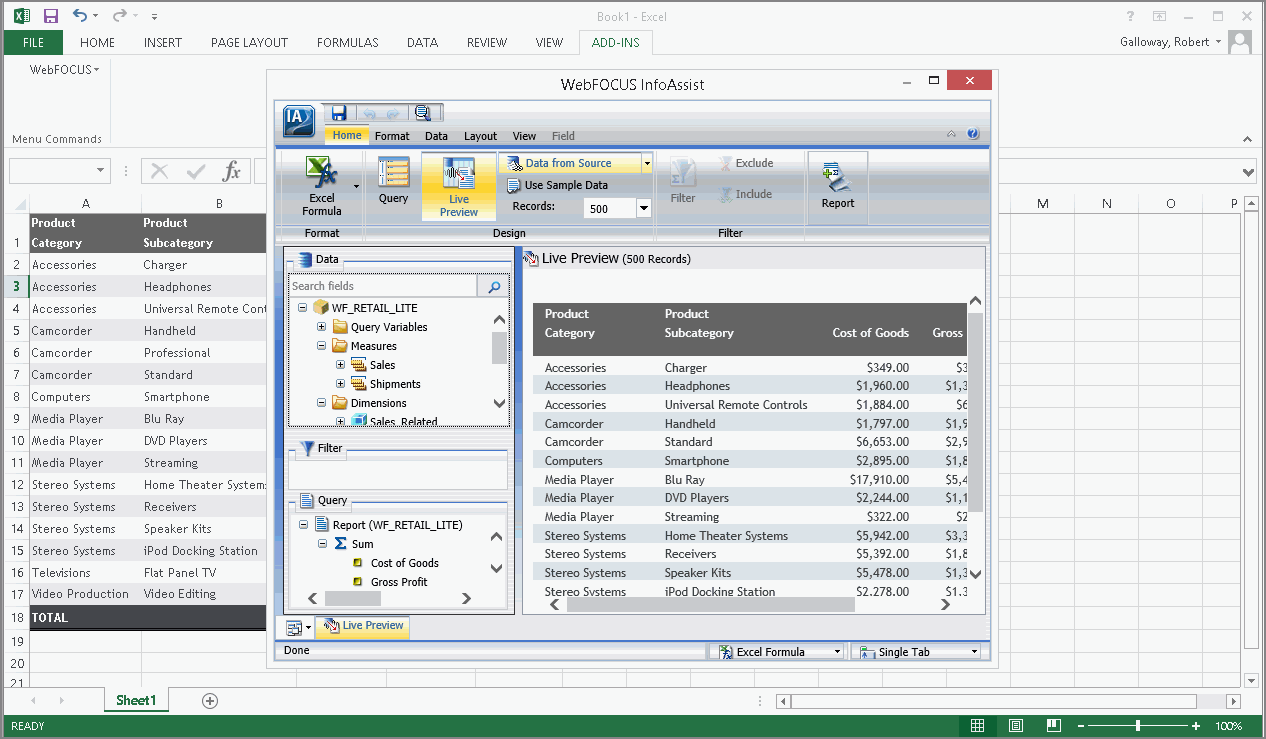Click the Search fields input box
This screenshot has height=739, width=1266.
[383, 286]
